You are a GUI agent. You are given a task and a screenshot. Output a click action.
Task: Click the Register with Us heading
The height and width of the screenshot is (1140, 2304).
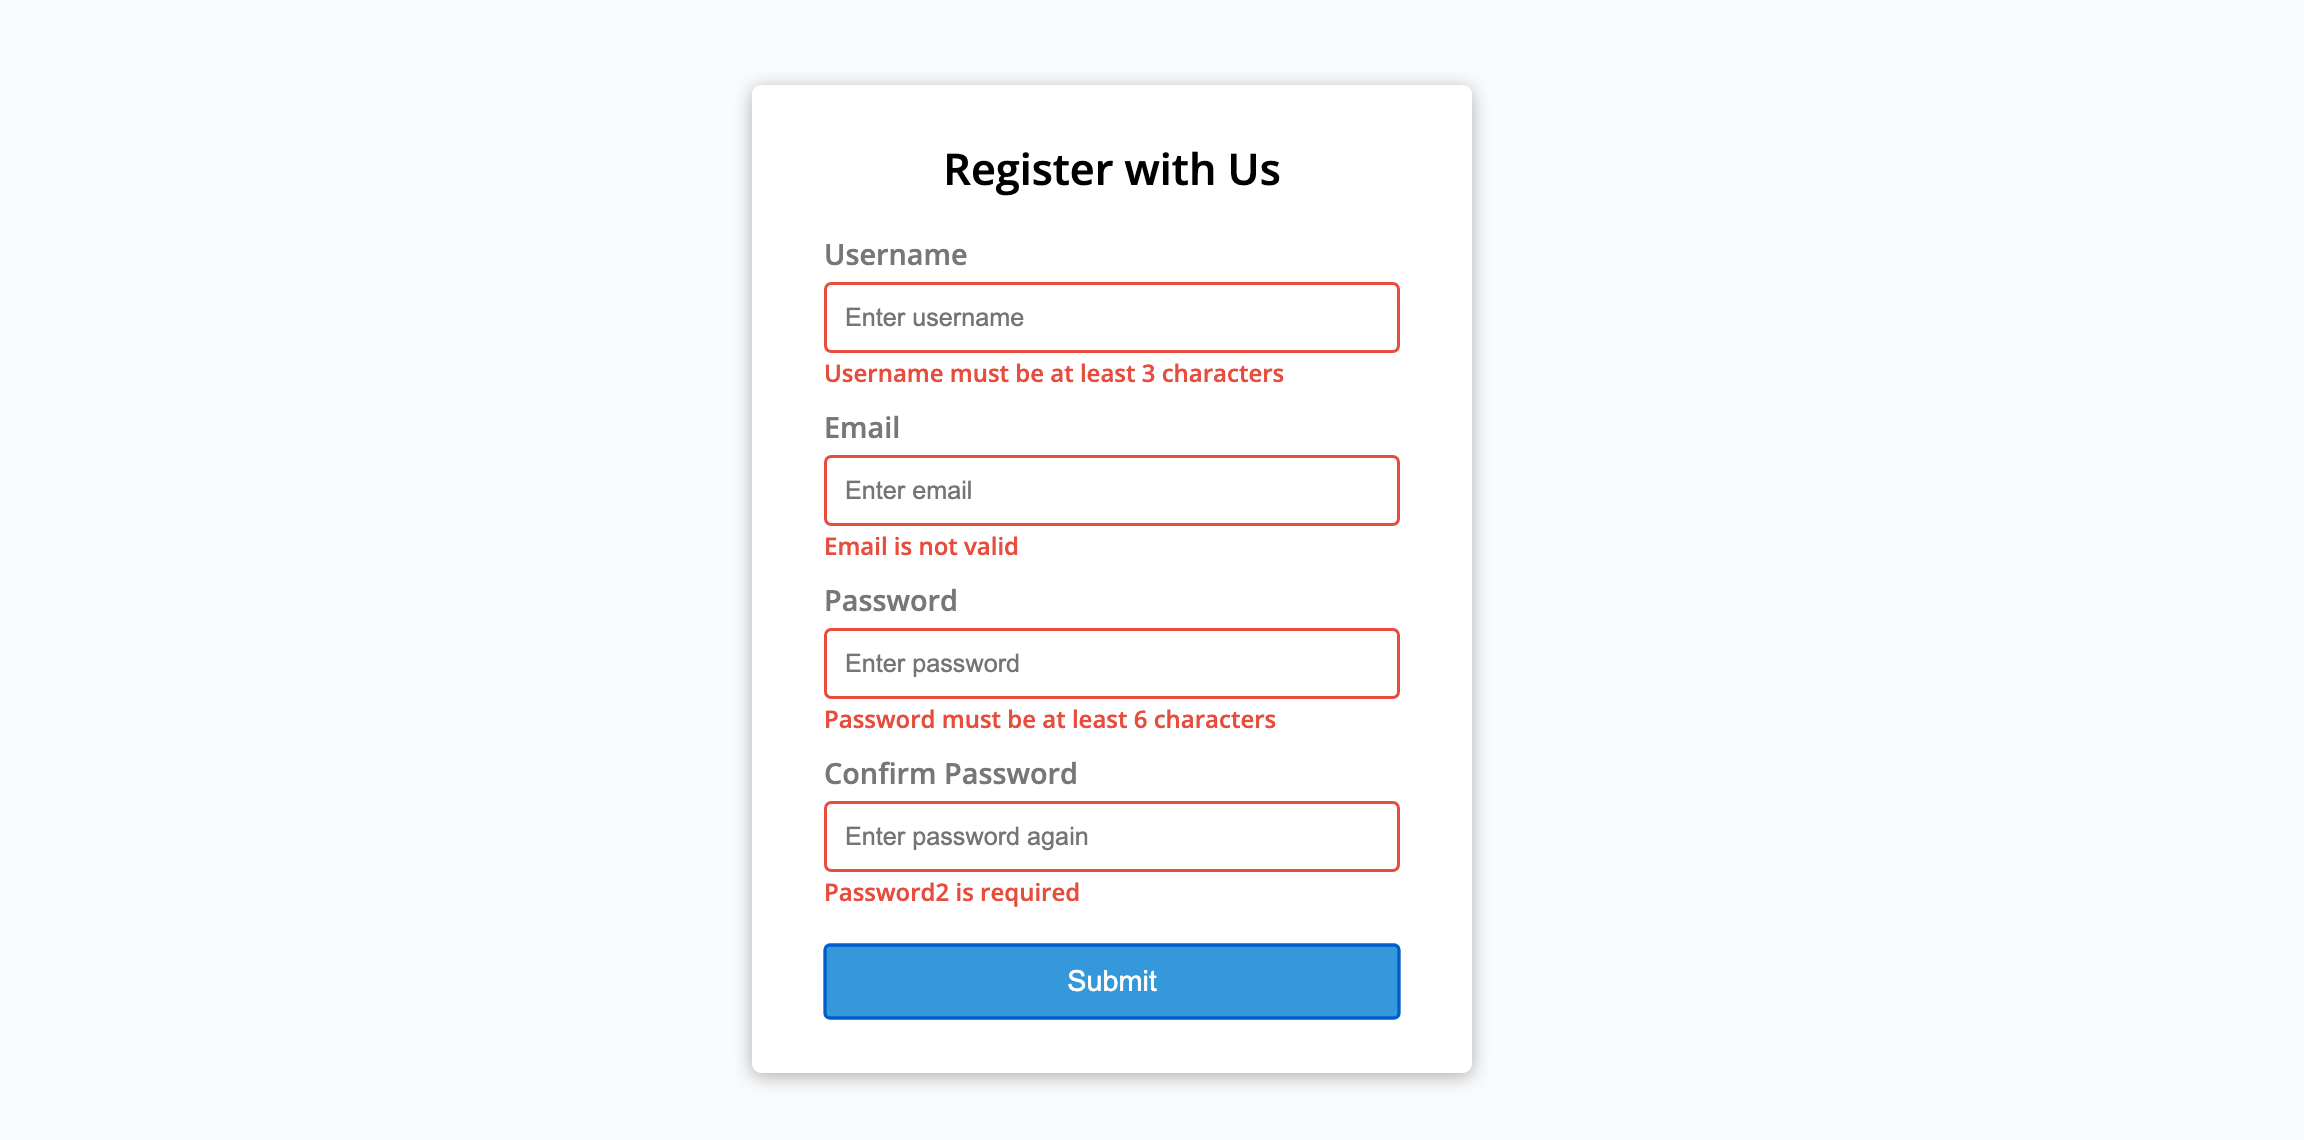pyautogui.click(x=1111, y=170)
